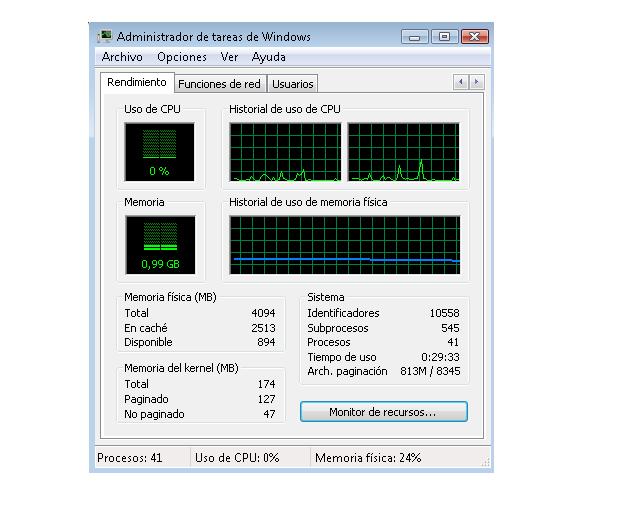Click the Paginado value 127
Viewport: 640px width, 512px height.
pos(267,399)
